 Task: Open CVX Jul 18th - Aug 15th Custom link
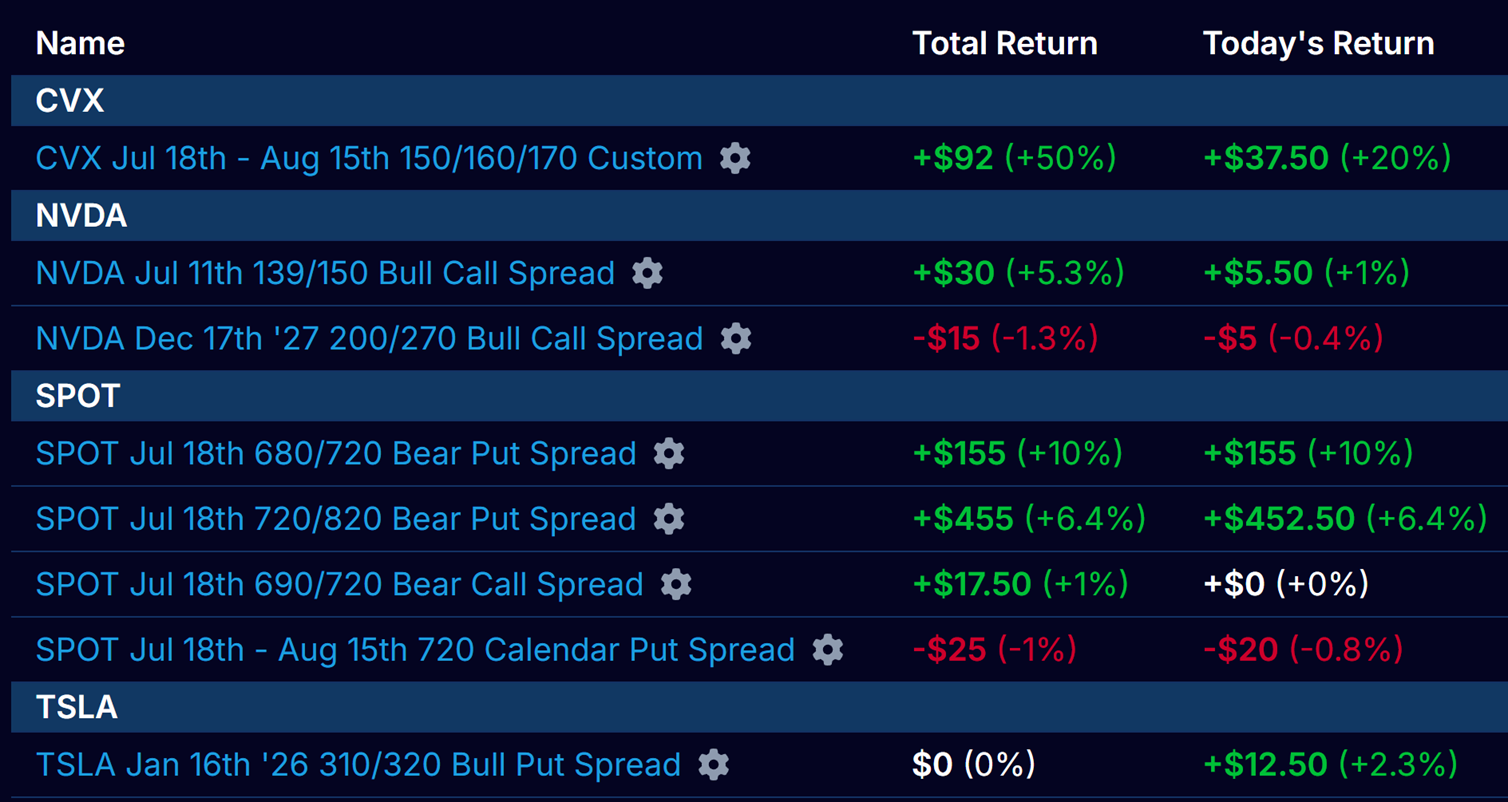tap(369, 158)
